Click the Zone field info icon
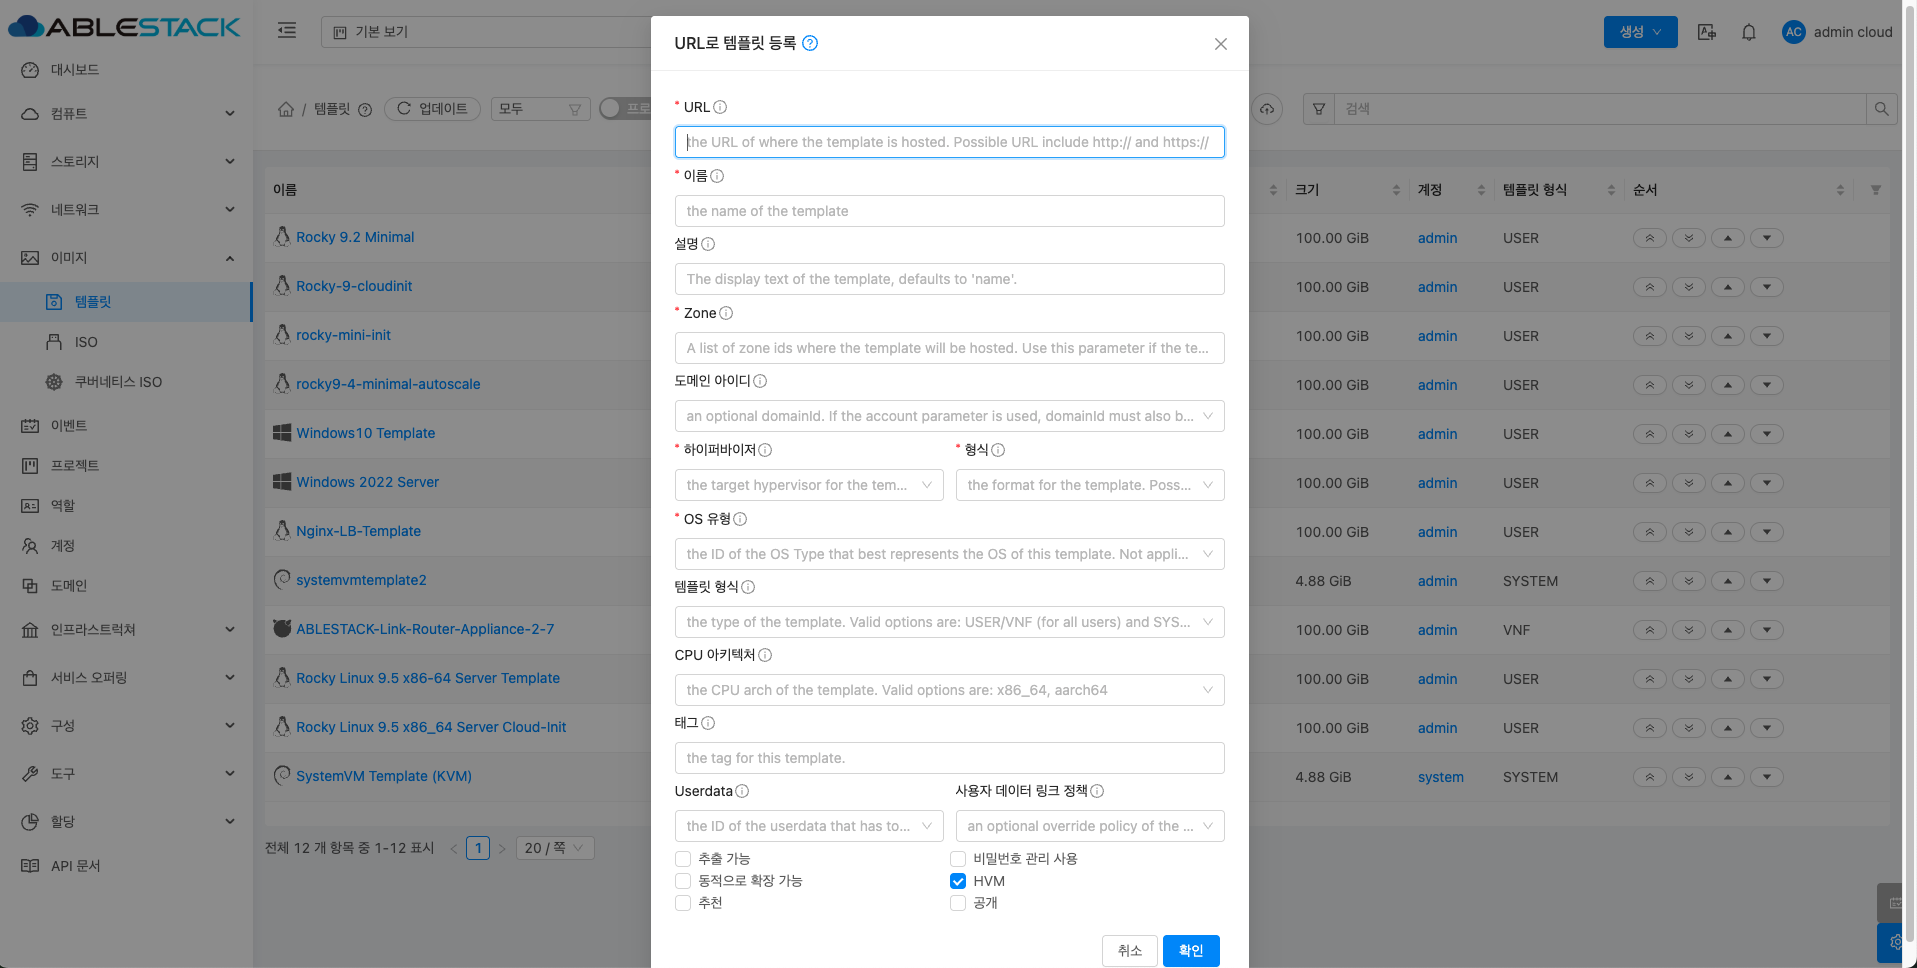1917x968 pixels. (x=726, y=313)
